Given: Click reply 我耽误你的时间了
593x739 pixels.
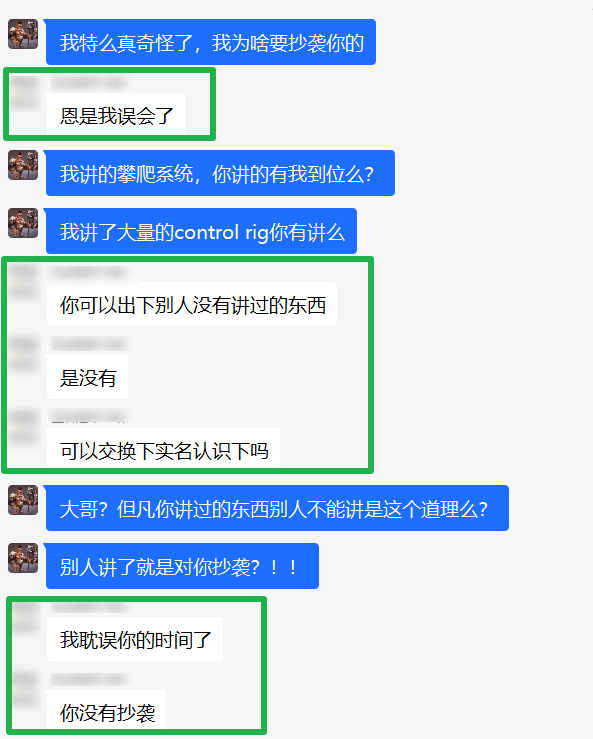Looking at the screenshot, I should pos(135,639).
